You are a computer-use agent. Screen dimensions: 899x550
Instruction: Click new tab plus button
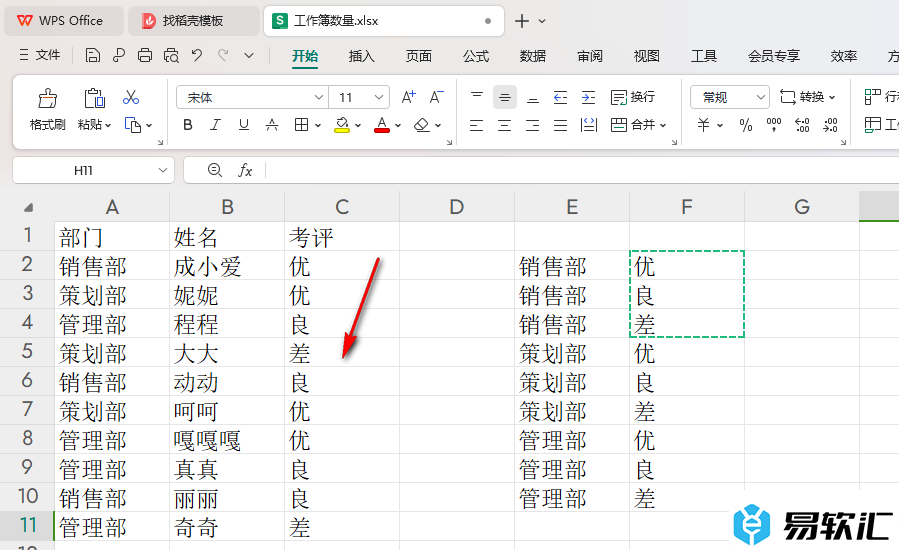522,21
